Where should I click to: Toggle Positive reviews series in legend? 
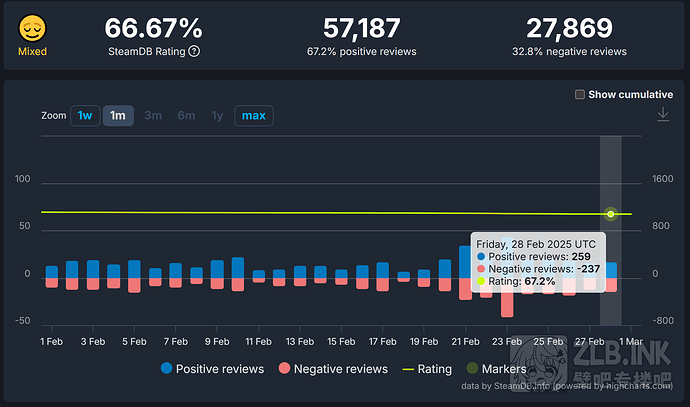212,369
